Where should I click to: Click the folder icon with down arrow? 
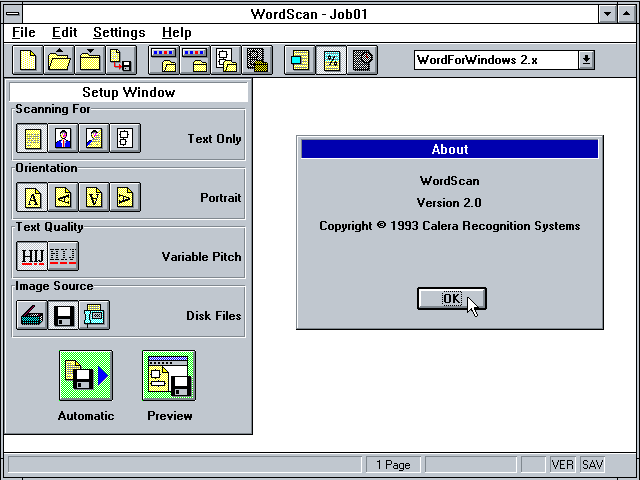tap(90, 60)
